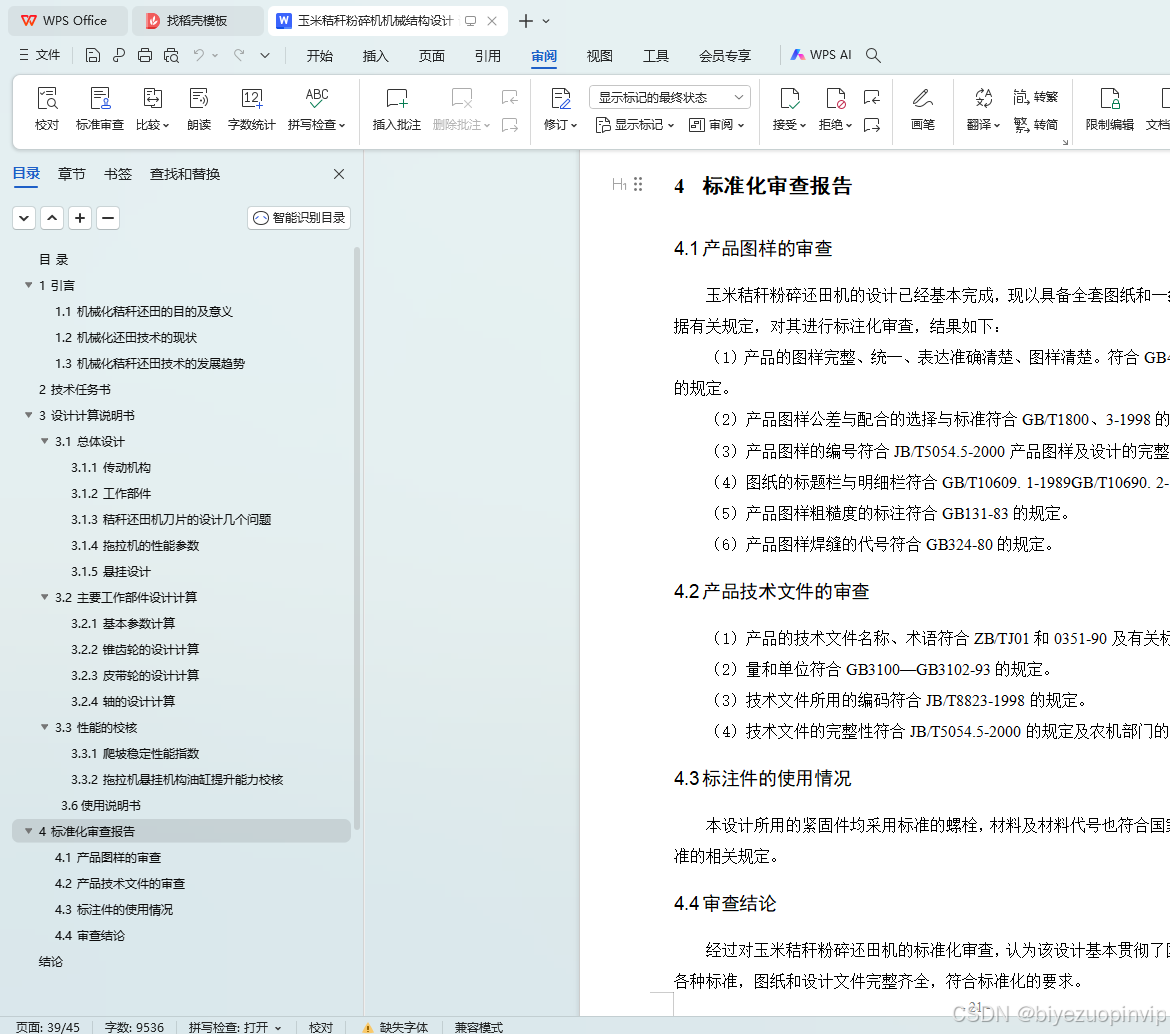Click the plus promote button in outline

pyautogui.click(x=80, y=218)
